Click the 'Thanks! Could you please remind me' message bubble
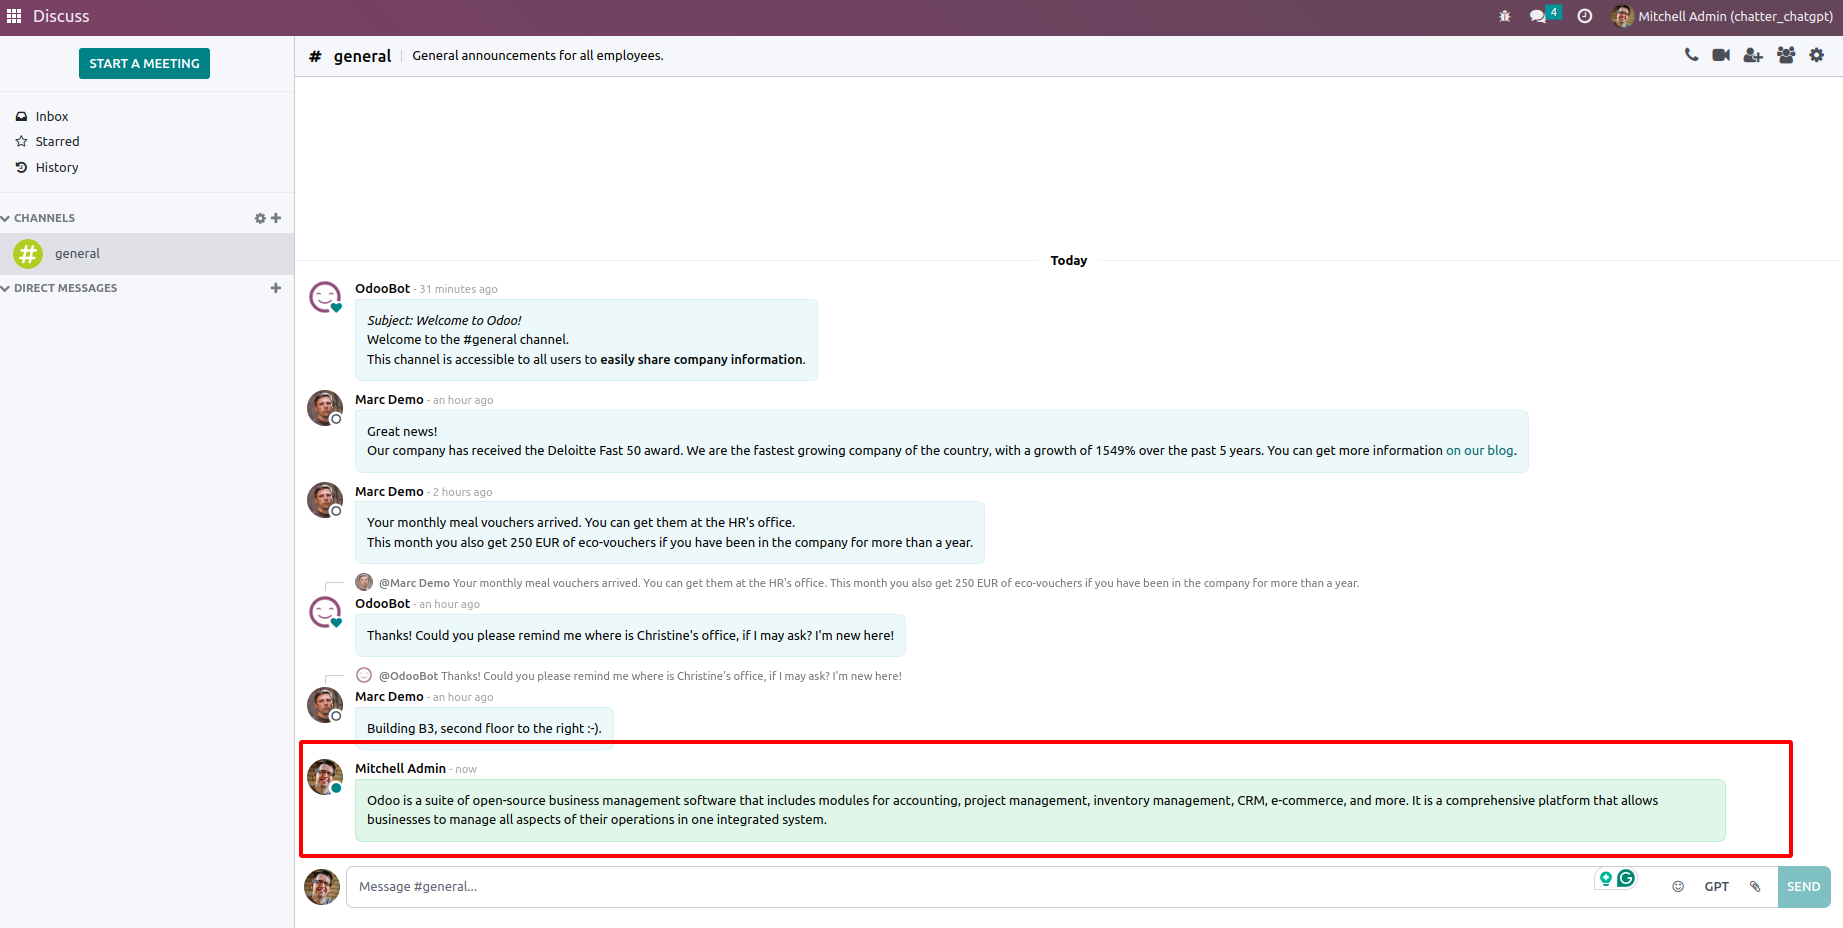Image resolution: width=1843 pixels, height=928 pixels. pyautogui.click(x=630, y=636)
